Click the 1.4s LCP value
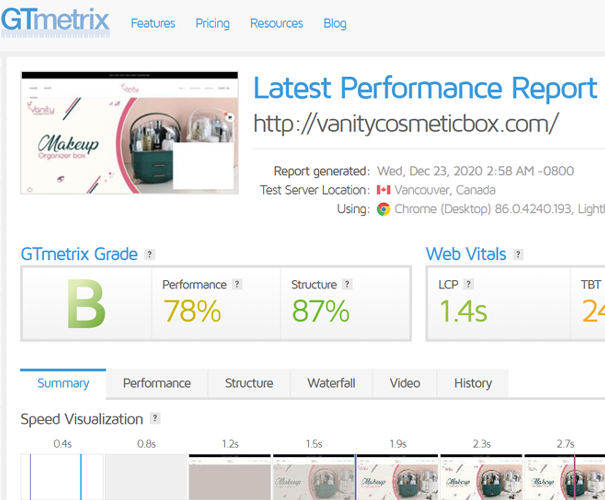605x500 pixels. click(x=463, y=311)
